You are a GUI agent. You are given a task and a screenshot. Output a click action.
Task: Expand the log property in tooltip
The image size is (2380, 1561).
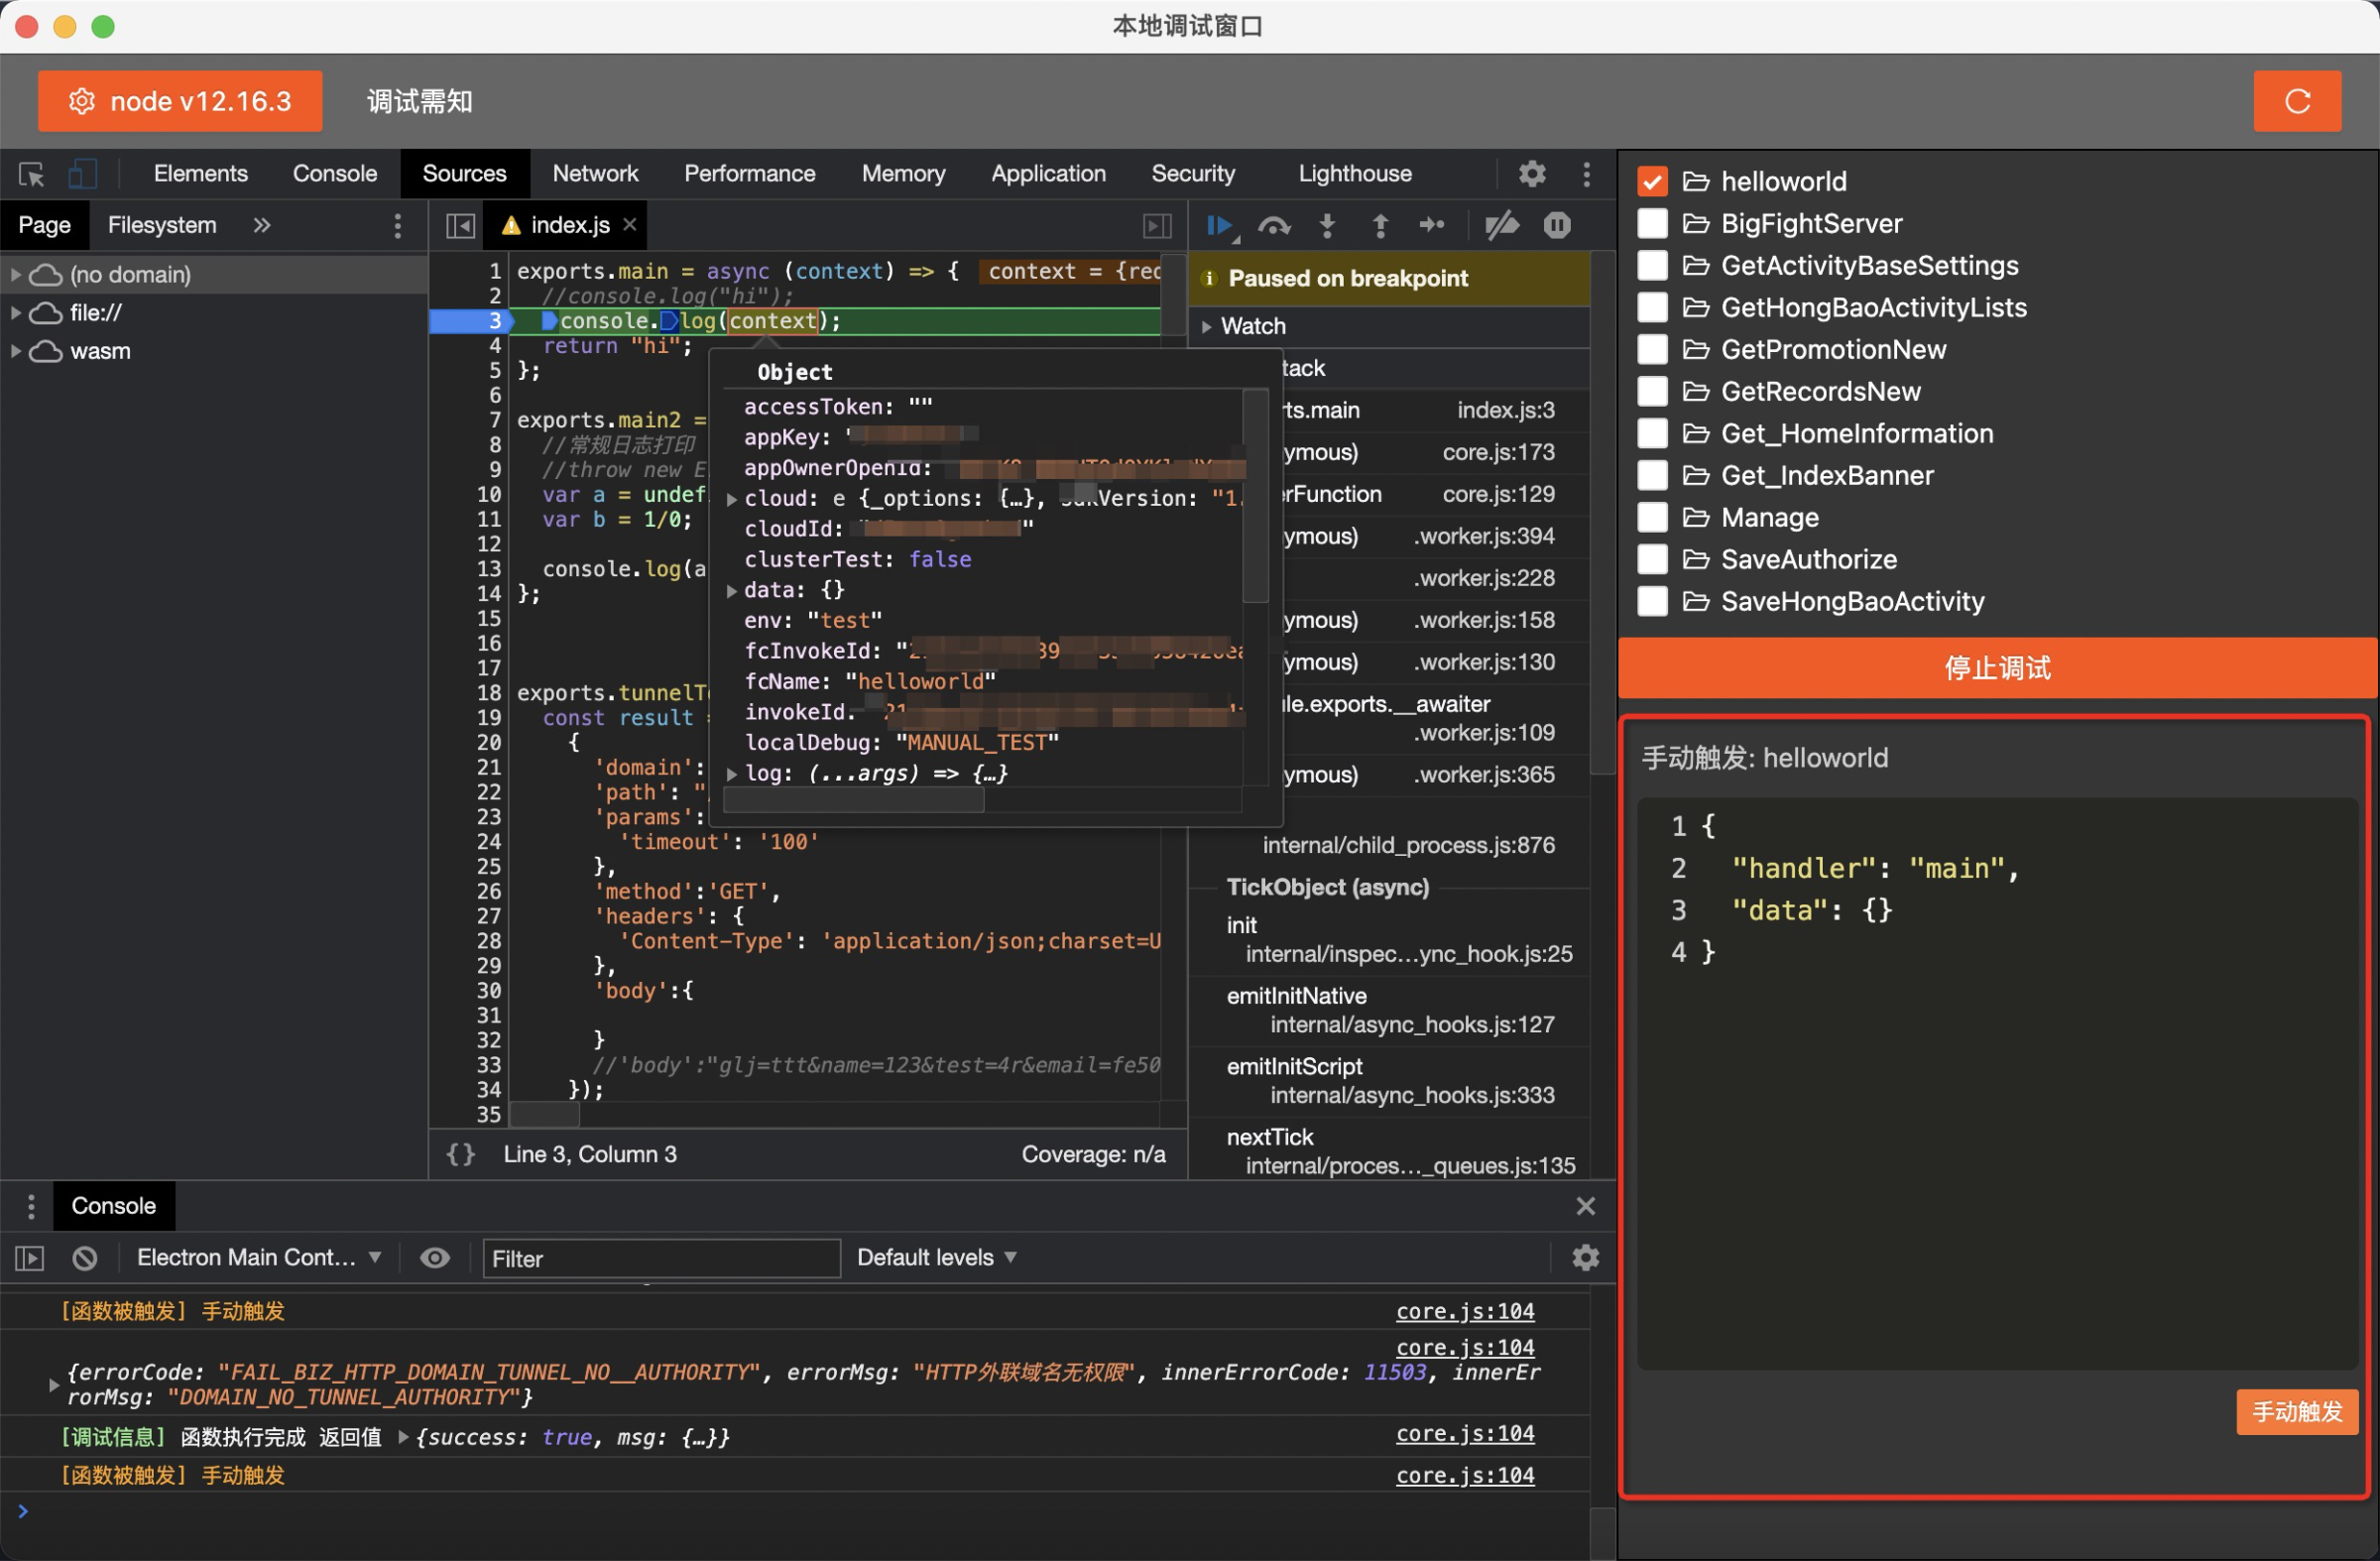pyautogui.click(x=732, y=774)
